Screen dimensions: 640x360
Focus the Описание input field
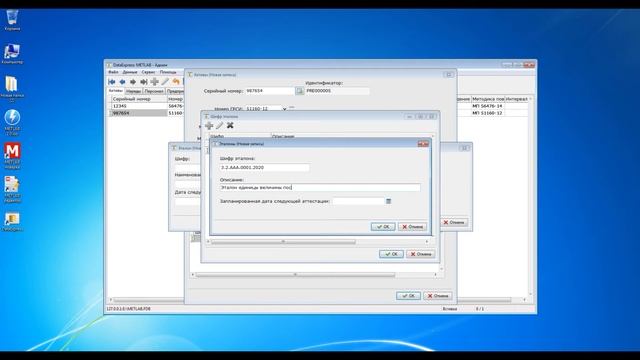(320, 187)
